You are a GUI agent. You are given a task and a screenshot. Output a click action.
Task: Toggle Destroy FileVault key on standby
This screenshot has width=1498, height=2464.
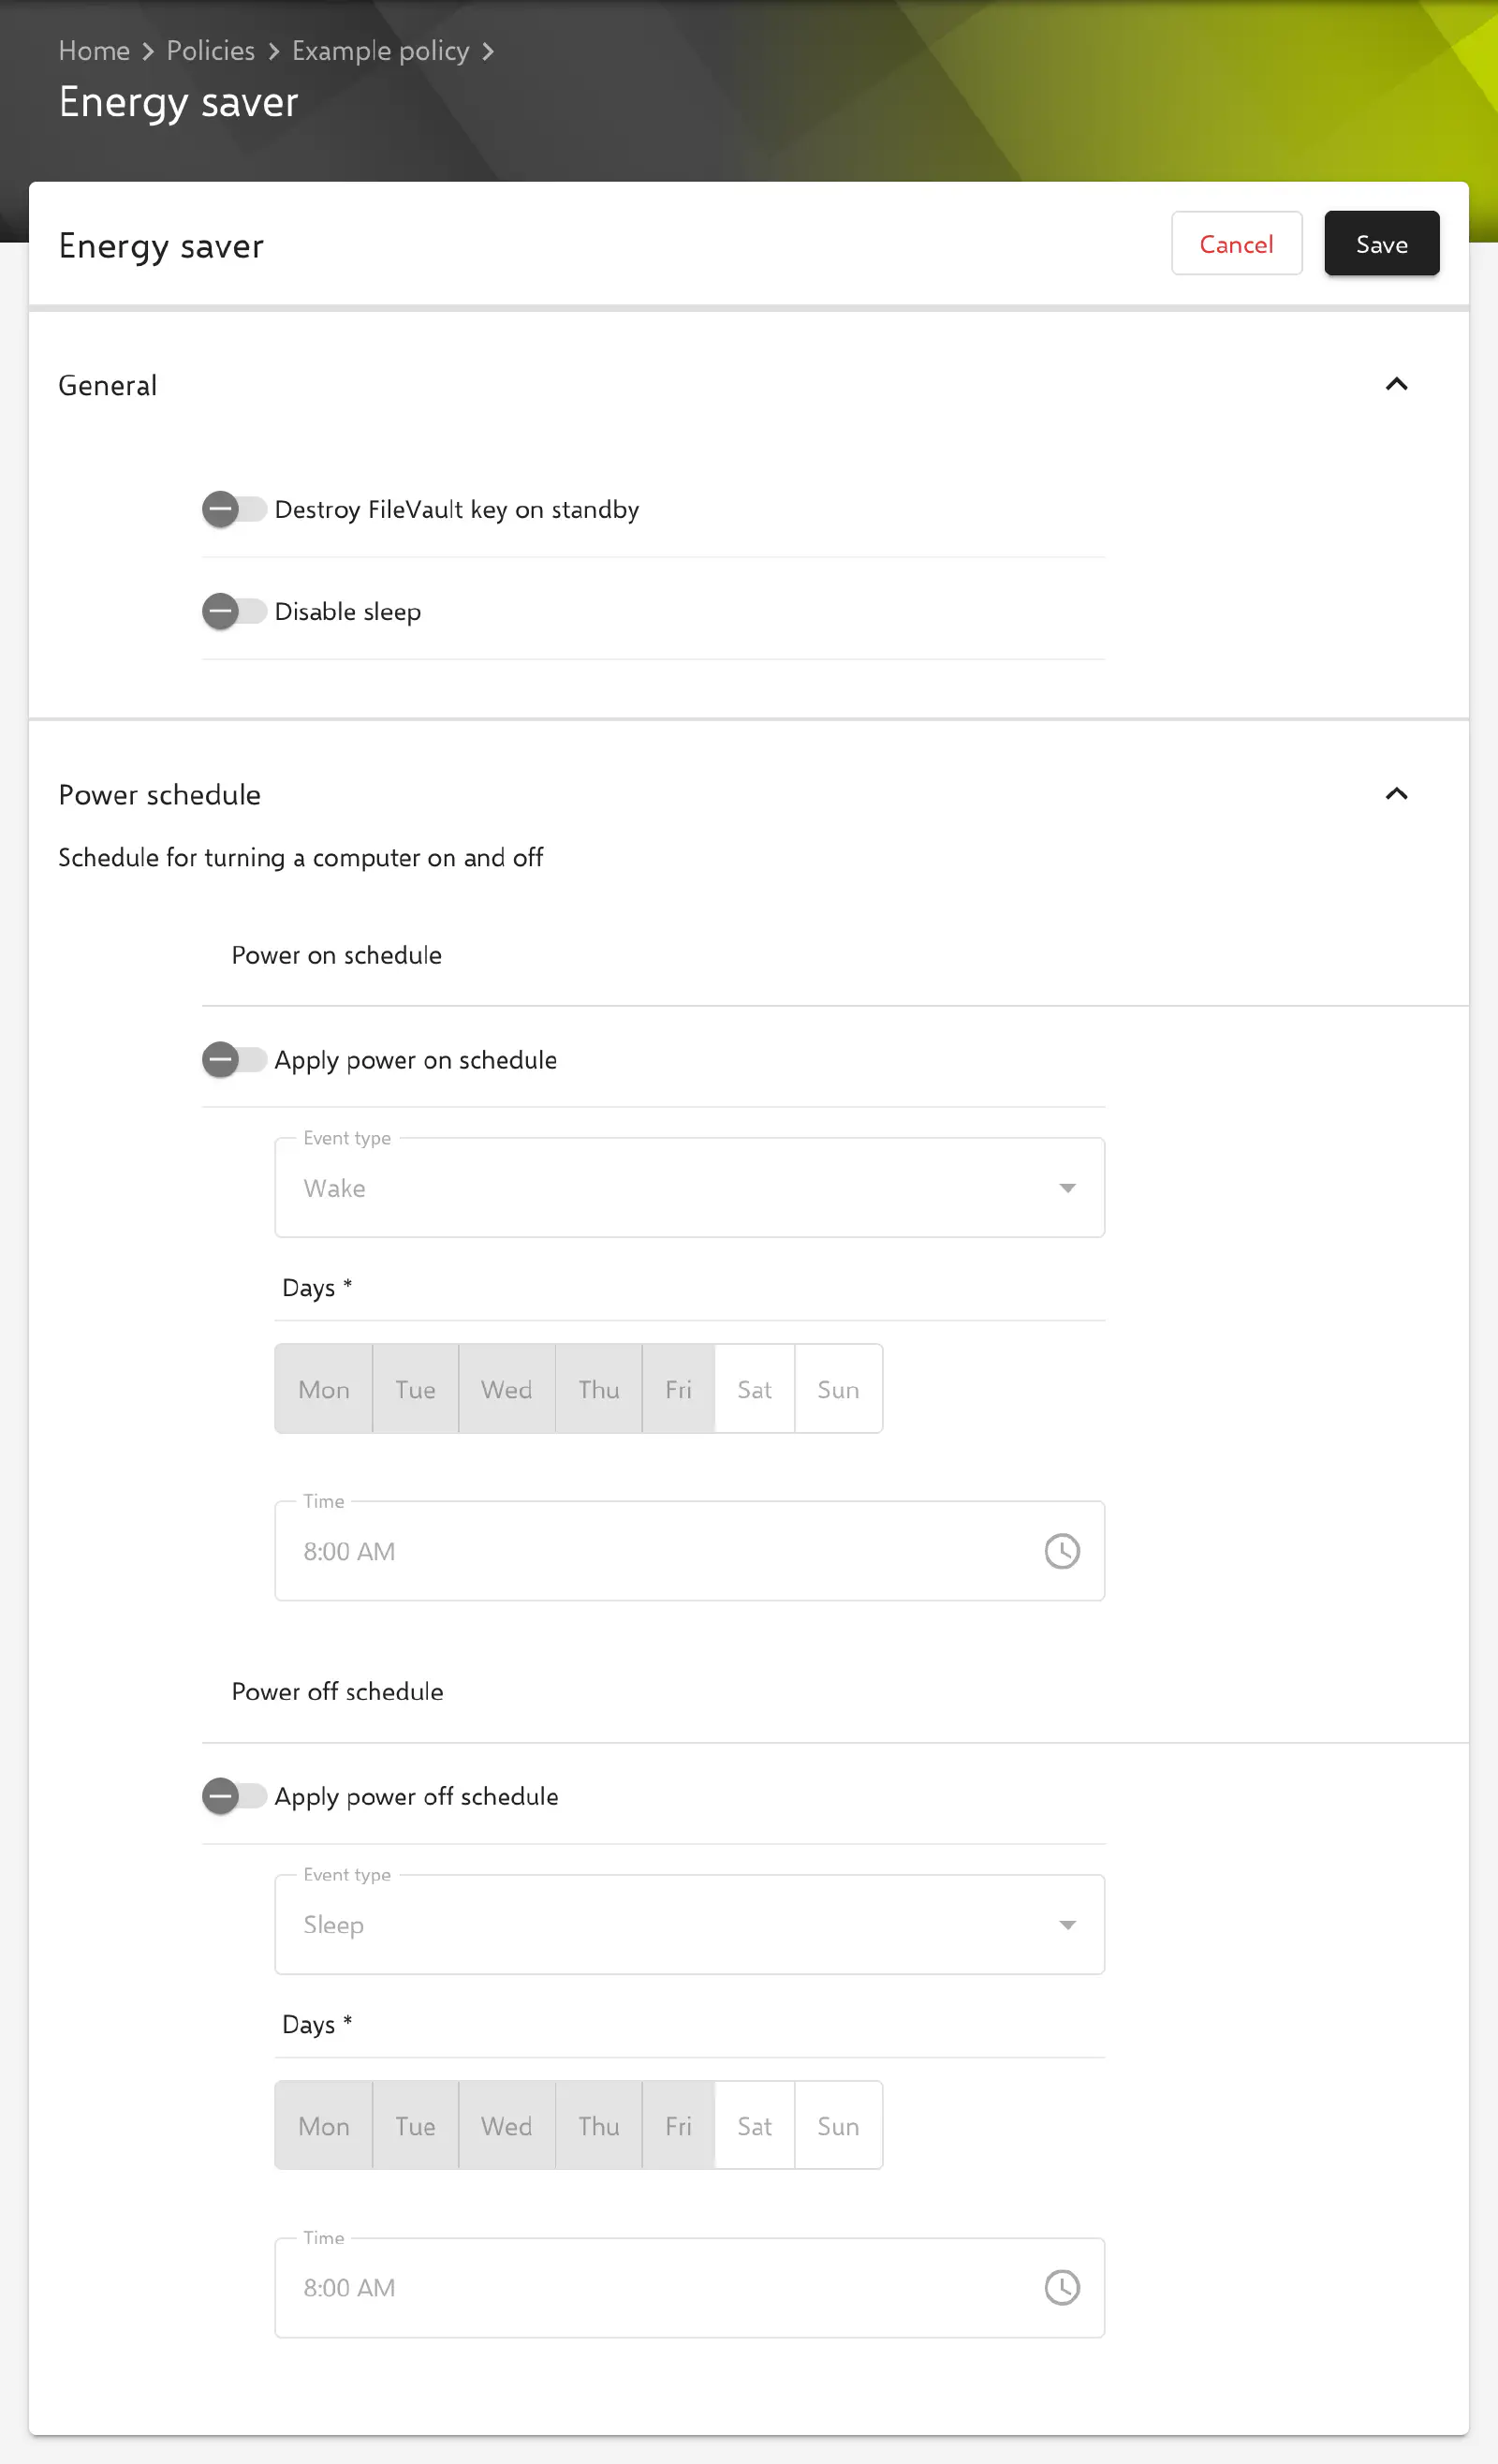click(234, 509)
